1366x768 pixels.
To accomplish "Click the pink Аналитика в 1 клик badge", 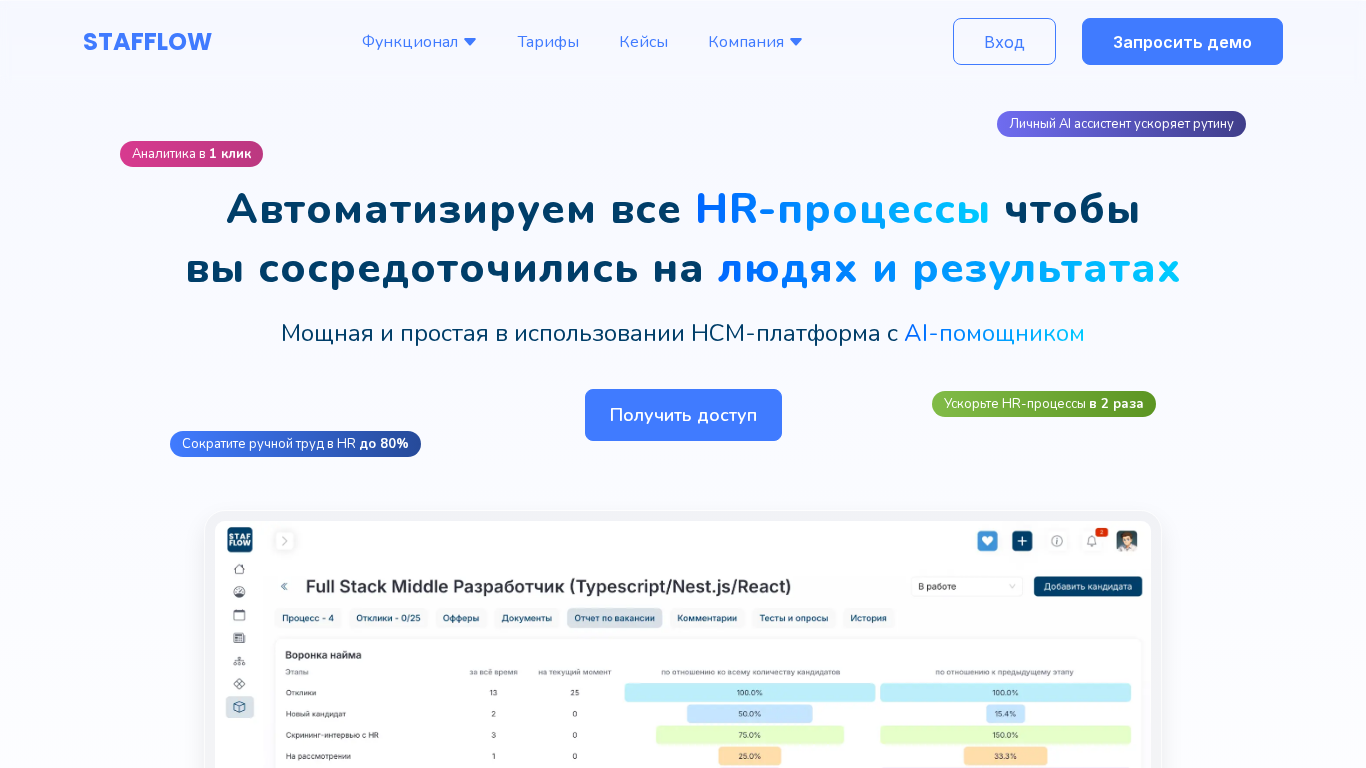I will coord(191,154).
